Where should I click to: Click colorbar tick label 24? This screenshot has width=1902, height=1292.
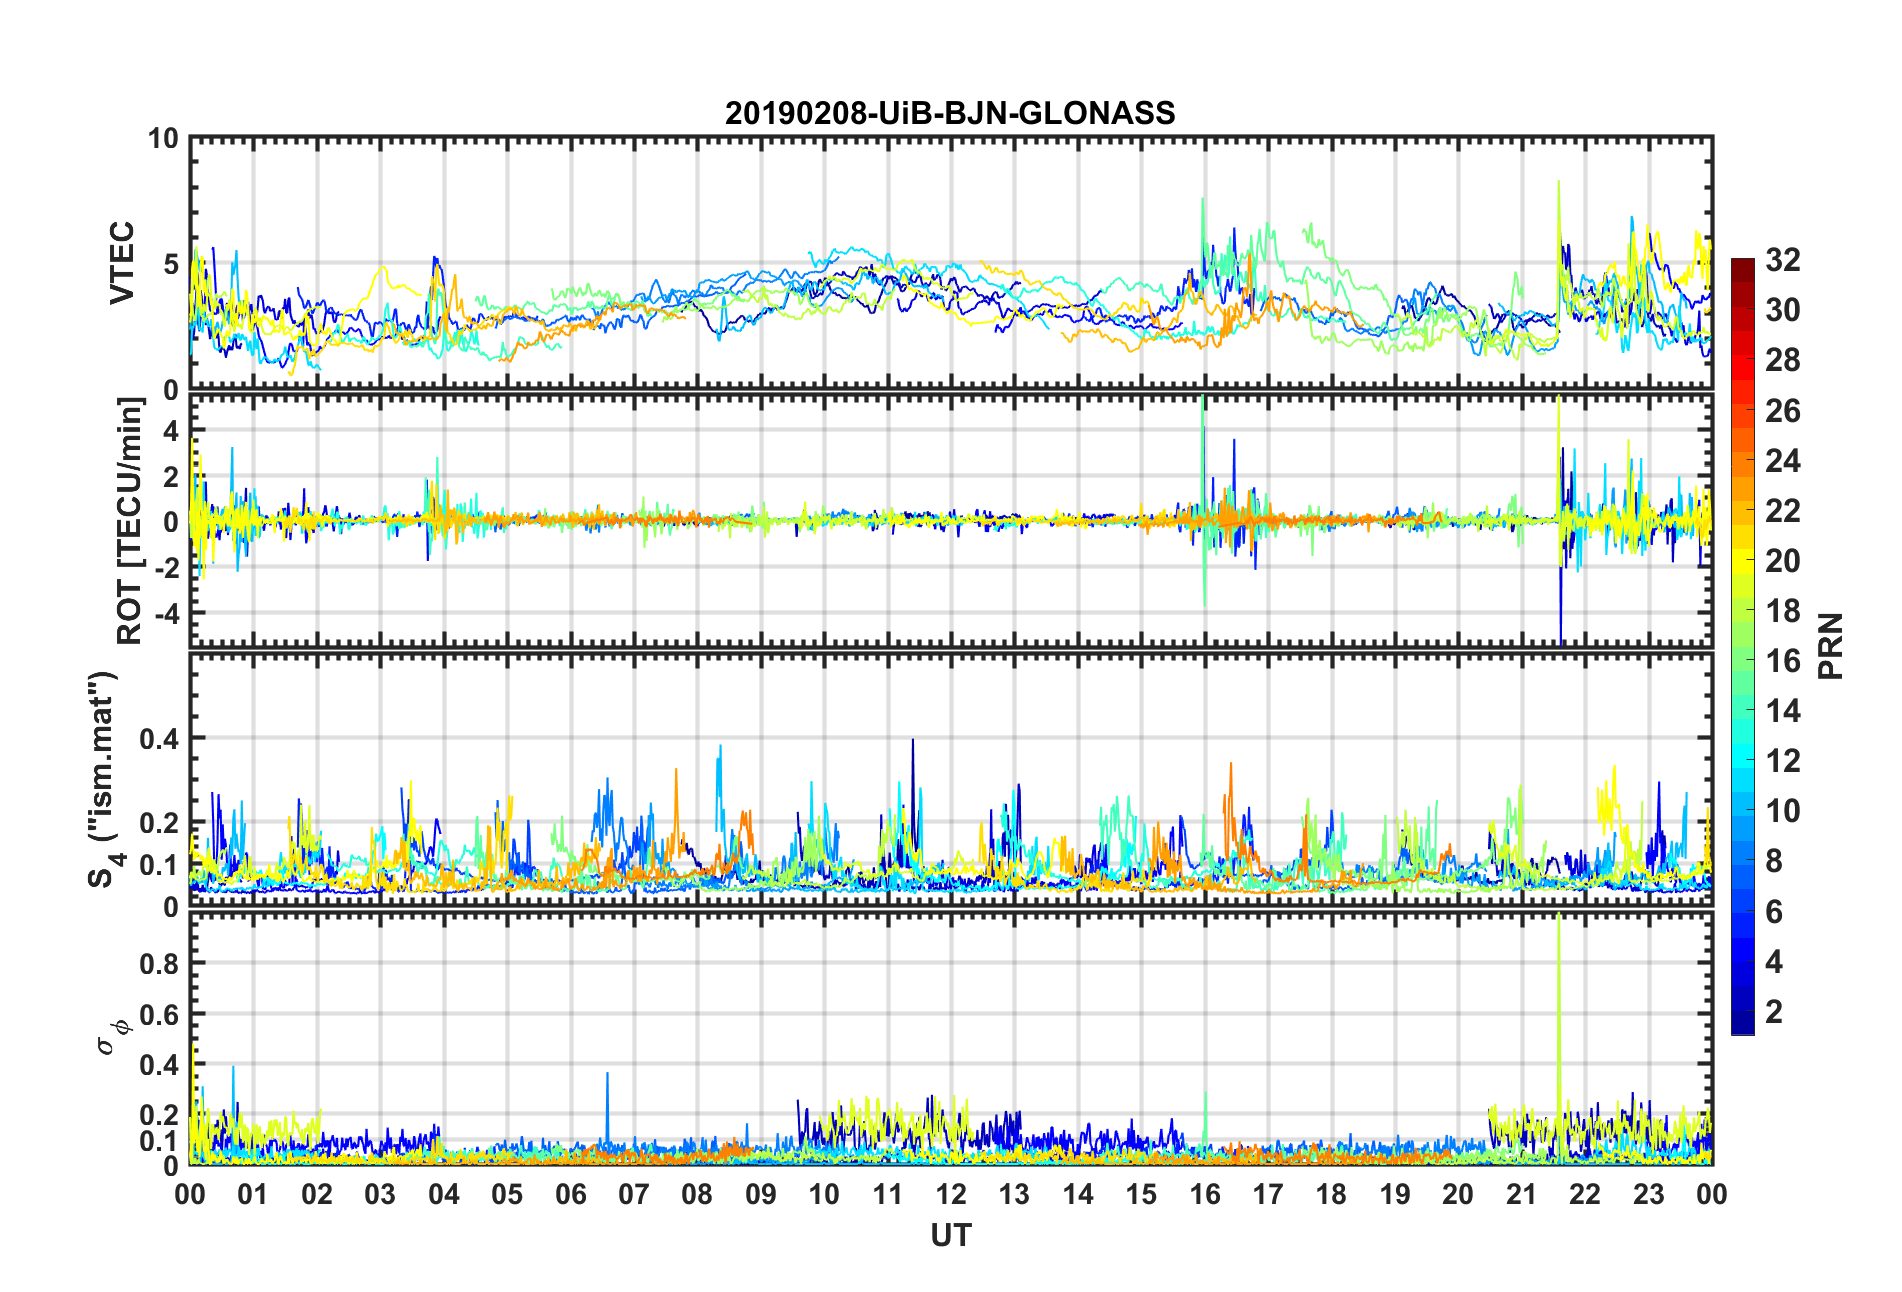pos(1782,460)
